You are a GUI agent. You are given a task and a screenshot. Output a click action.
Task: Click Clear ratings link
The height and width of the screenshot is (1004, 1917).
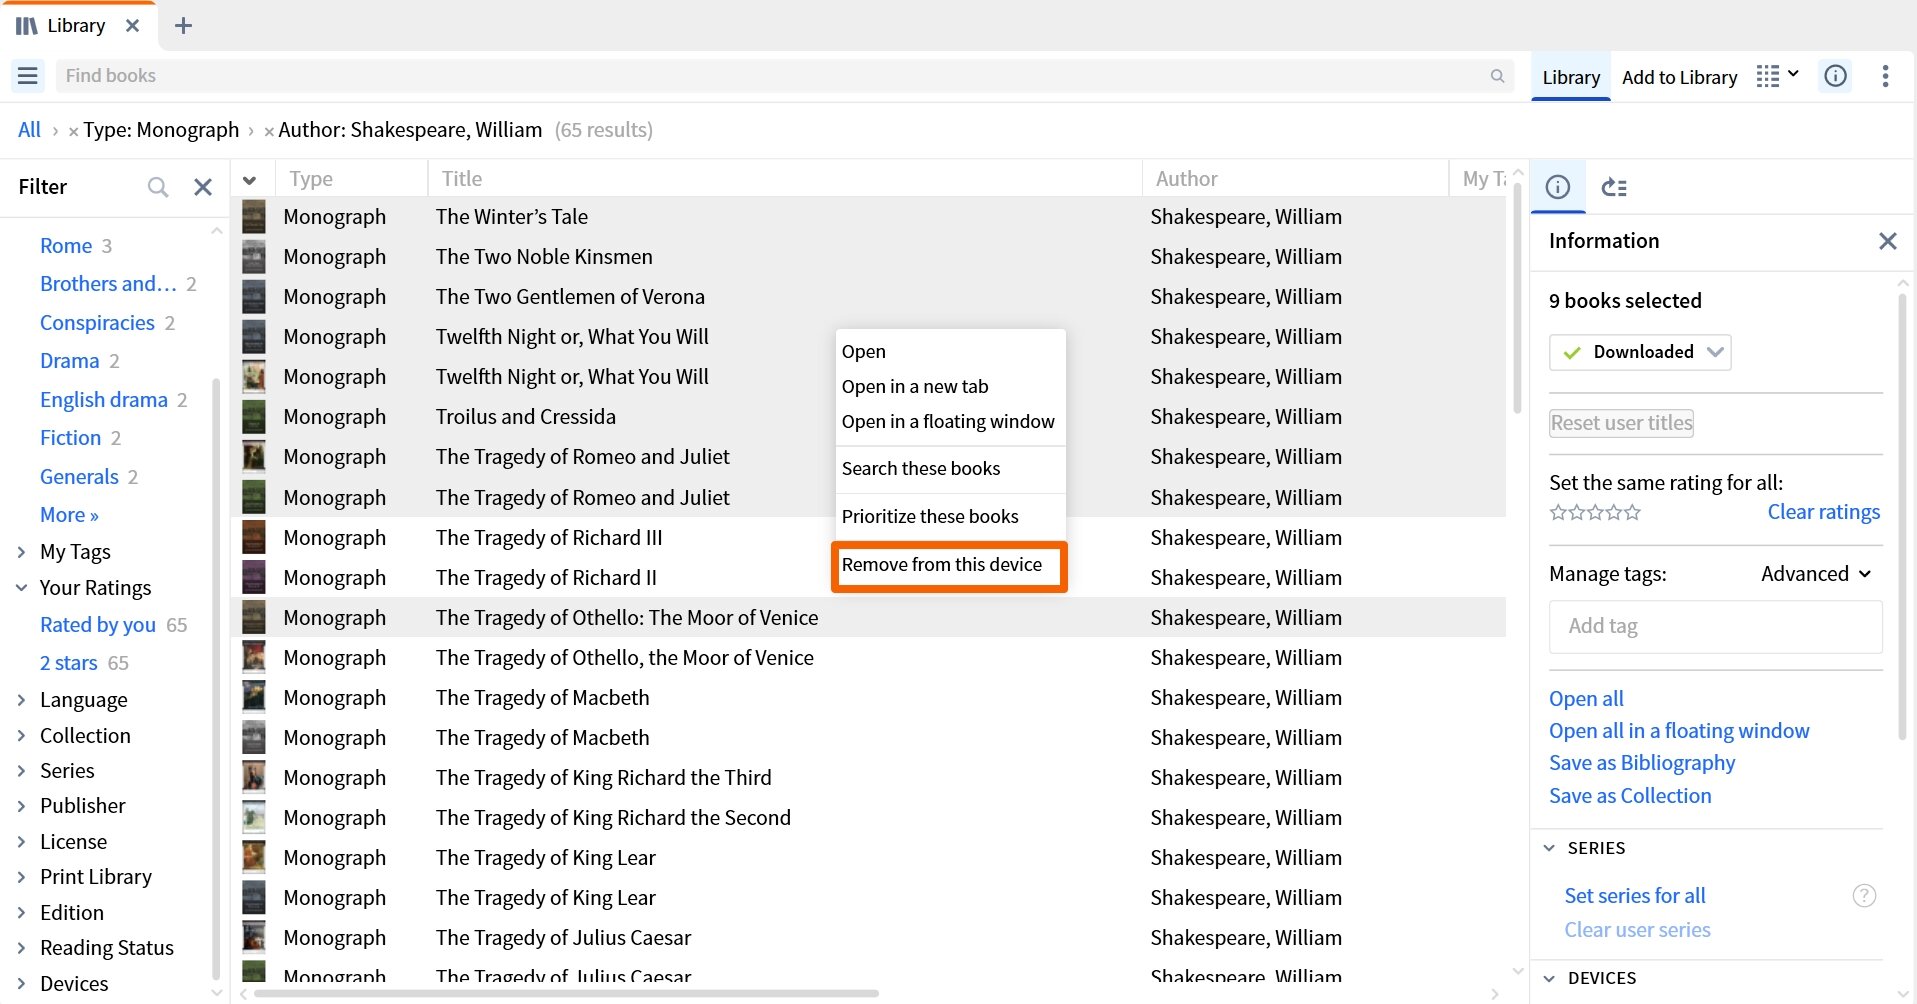(1823, 512)
